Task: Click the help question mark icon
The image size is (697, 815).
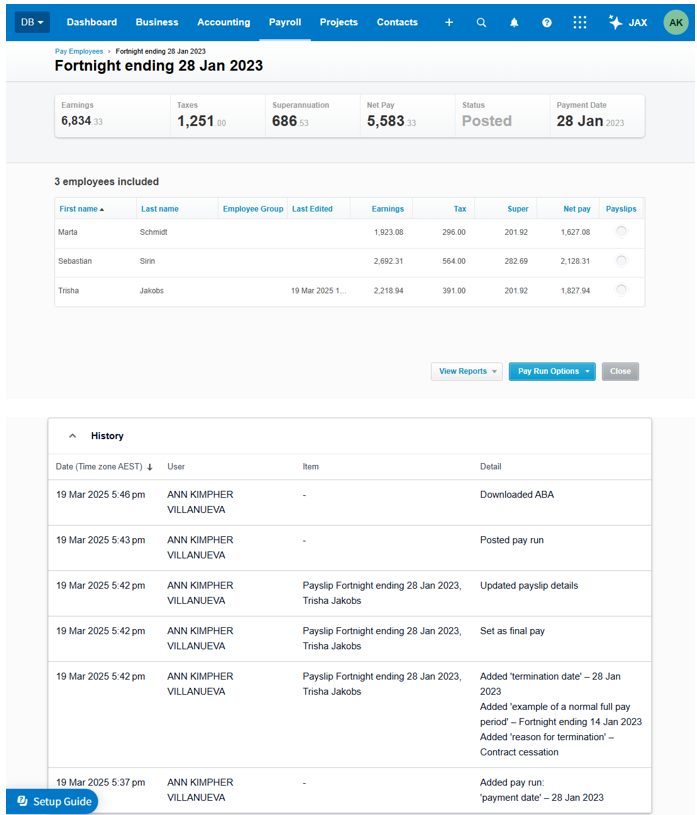Action: coord(547,22)
